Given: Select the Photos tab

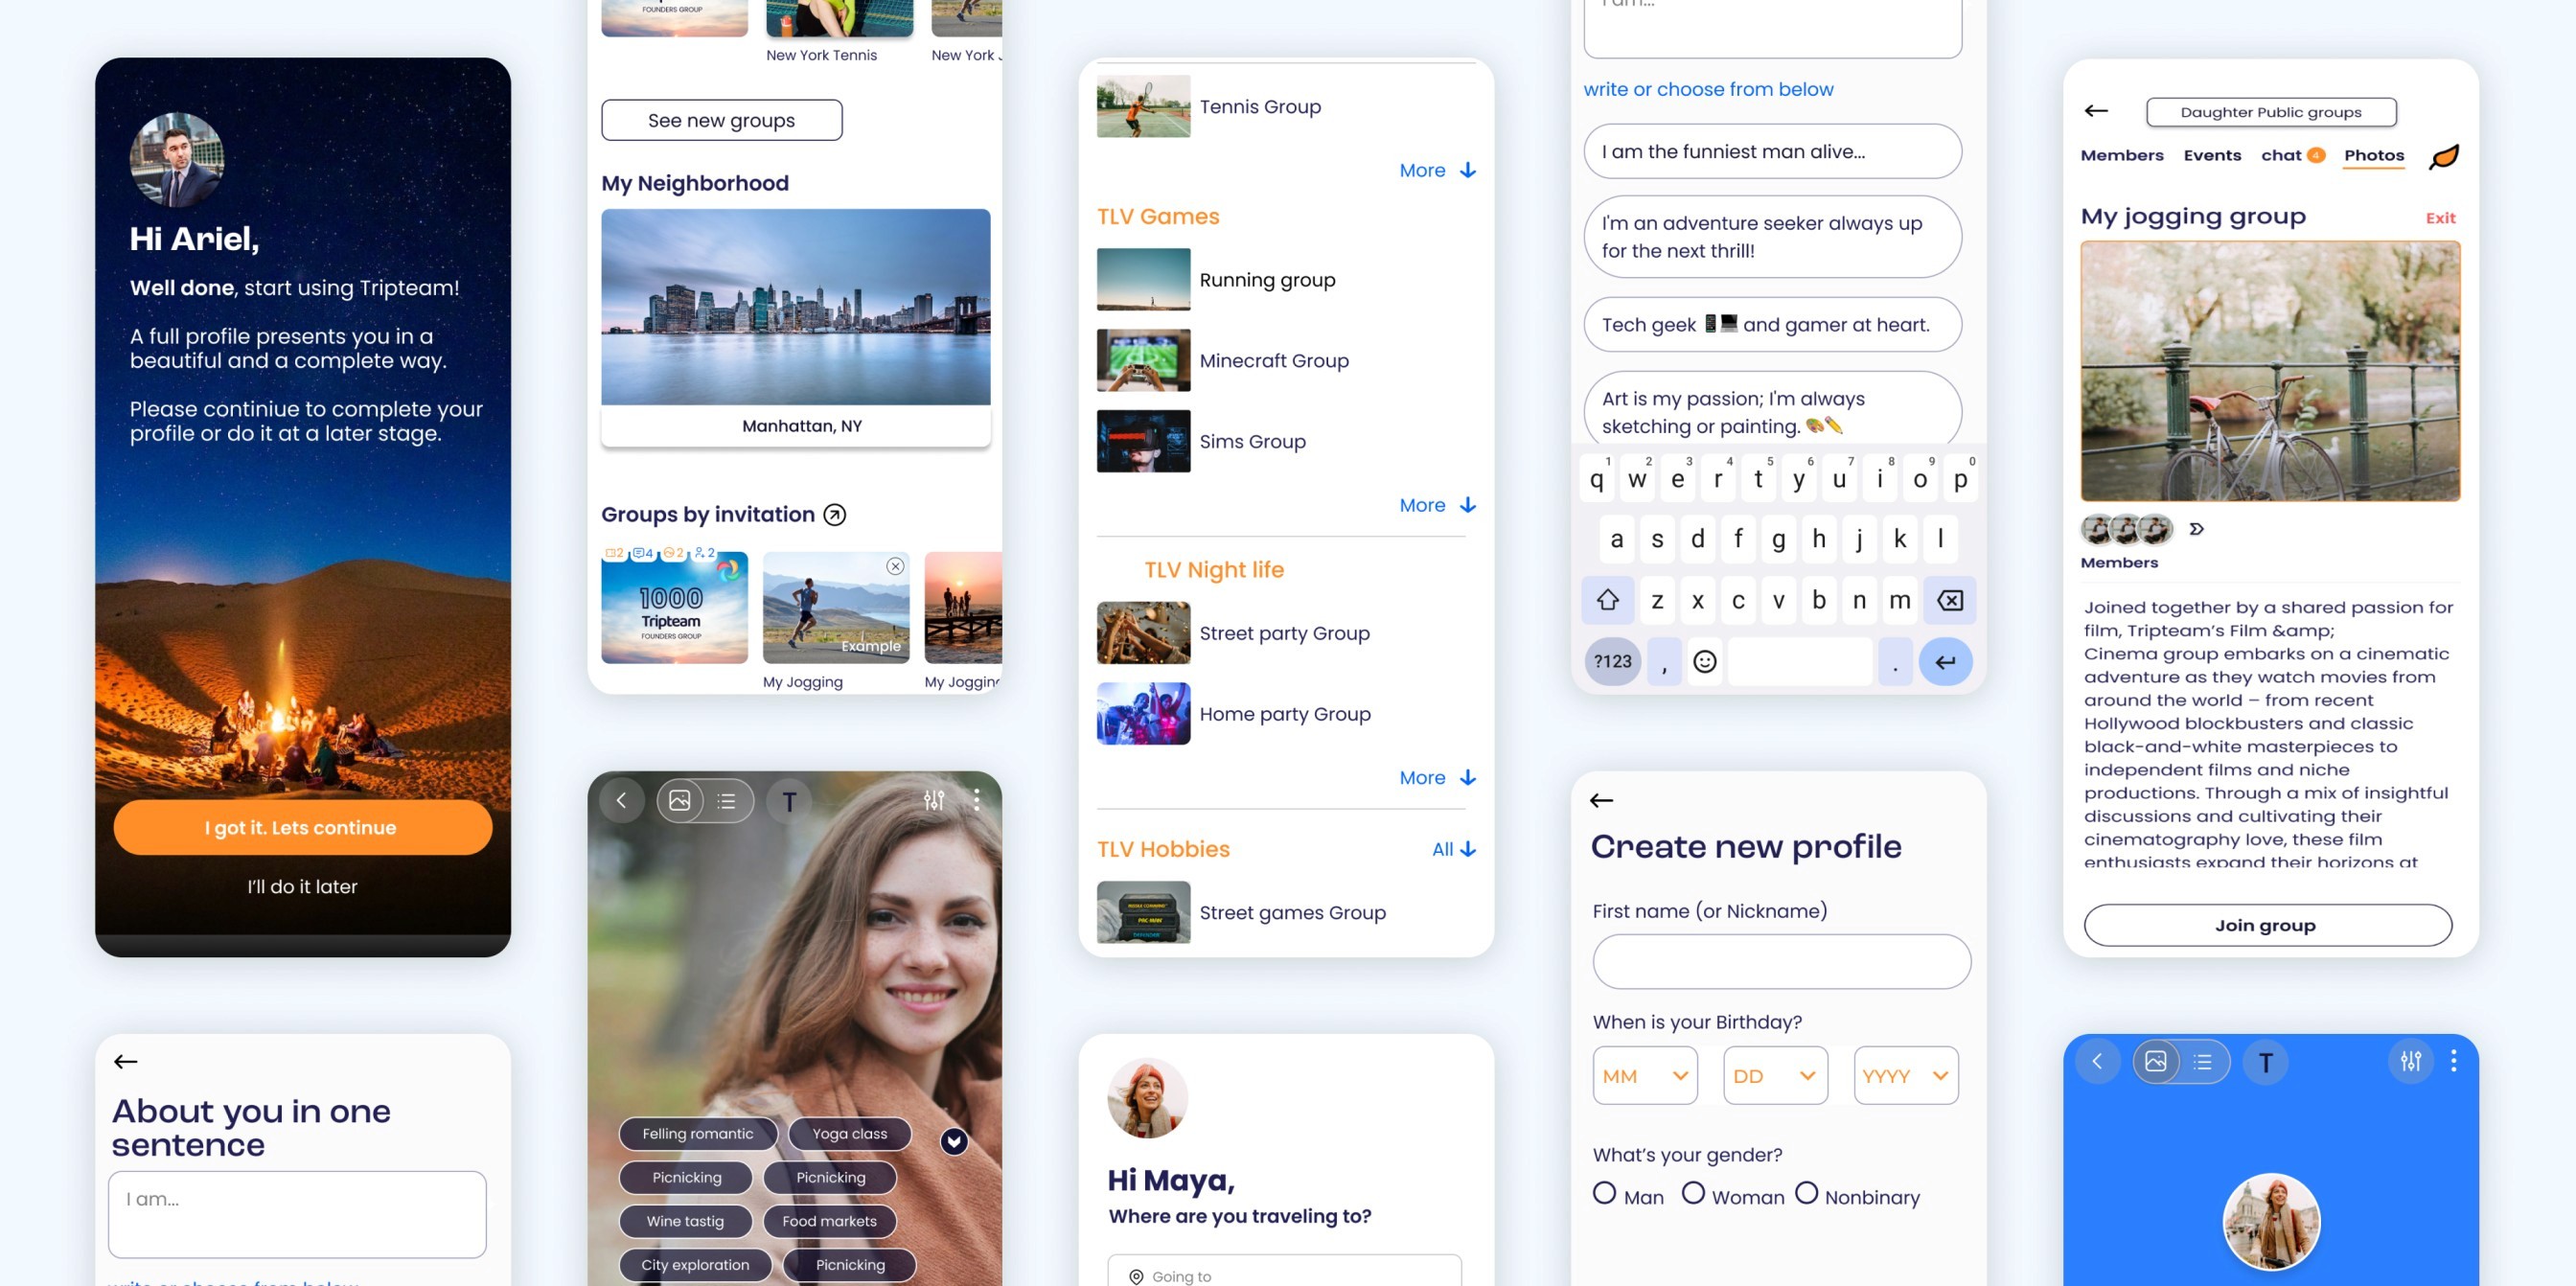Looking at the screenshot, I should [2374, 155].
